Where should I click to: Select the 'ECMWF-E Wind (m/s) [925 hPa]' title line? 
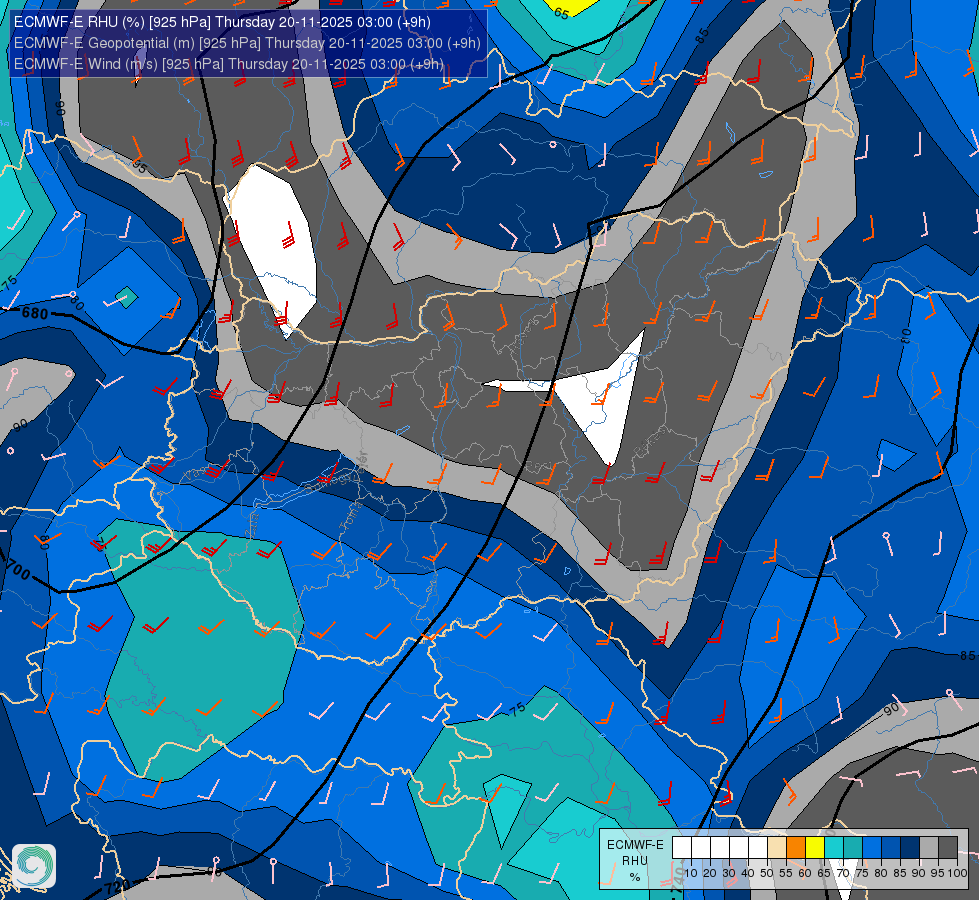(229, 64)
